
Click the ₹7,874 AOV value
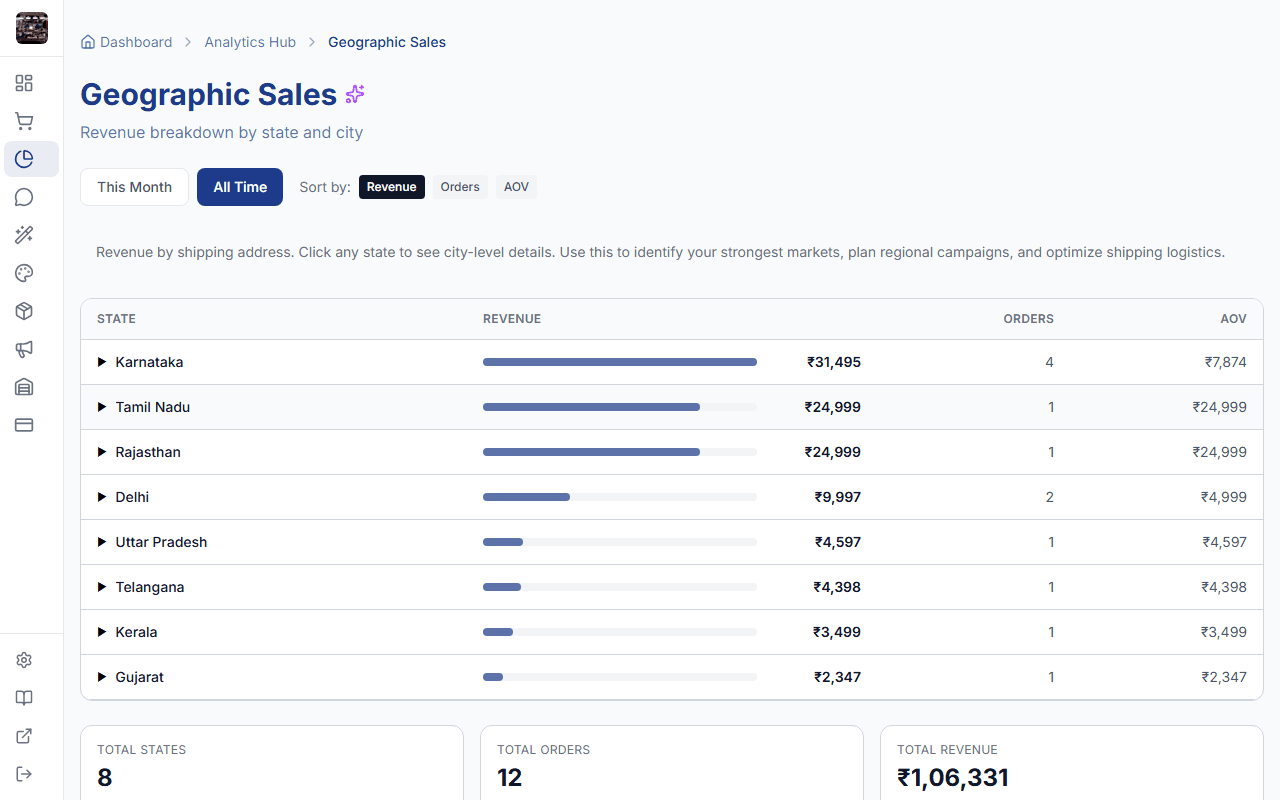tap(1225, 362)
